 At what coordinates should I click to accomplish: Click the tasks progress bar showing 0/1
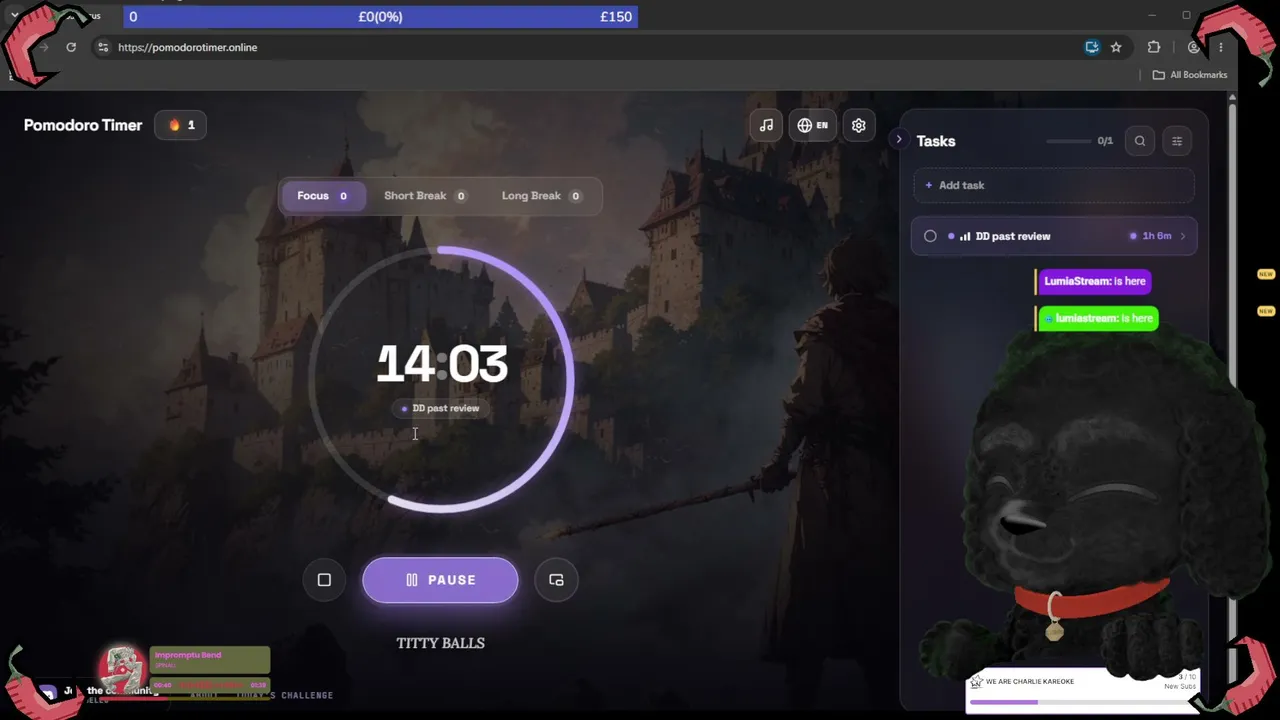(1068, 141)
